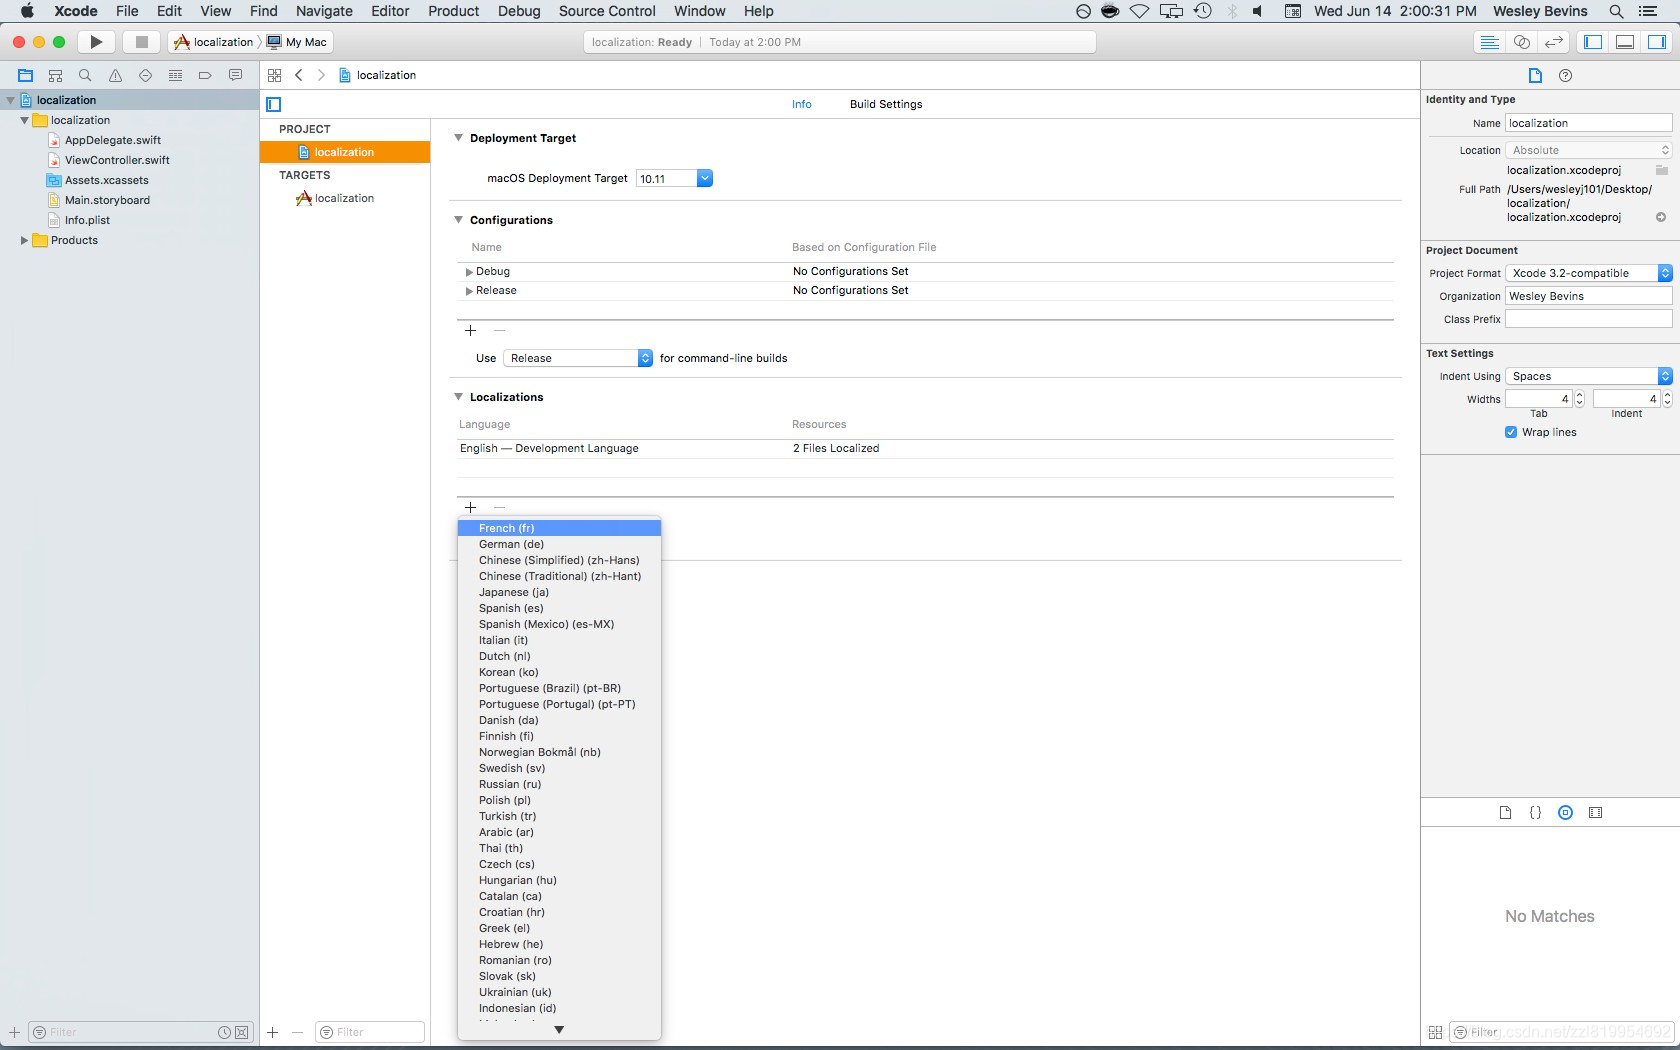Show related items grid icon

click(x=274, y=75)
